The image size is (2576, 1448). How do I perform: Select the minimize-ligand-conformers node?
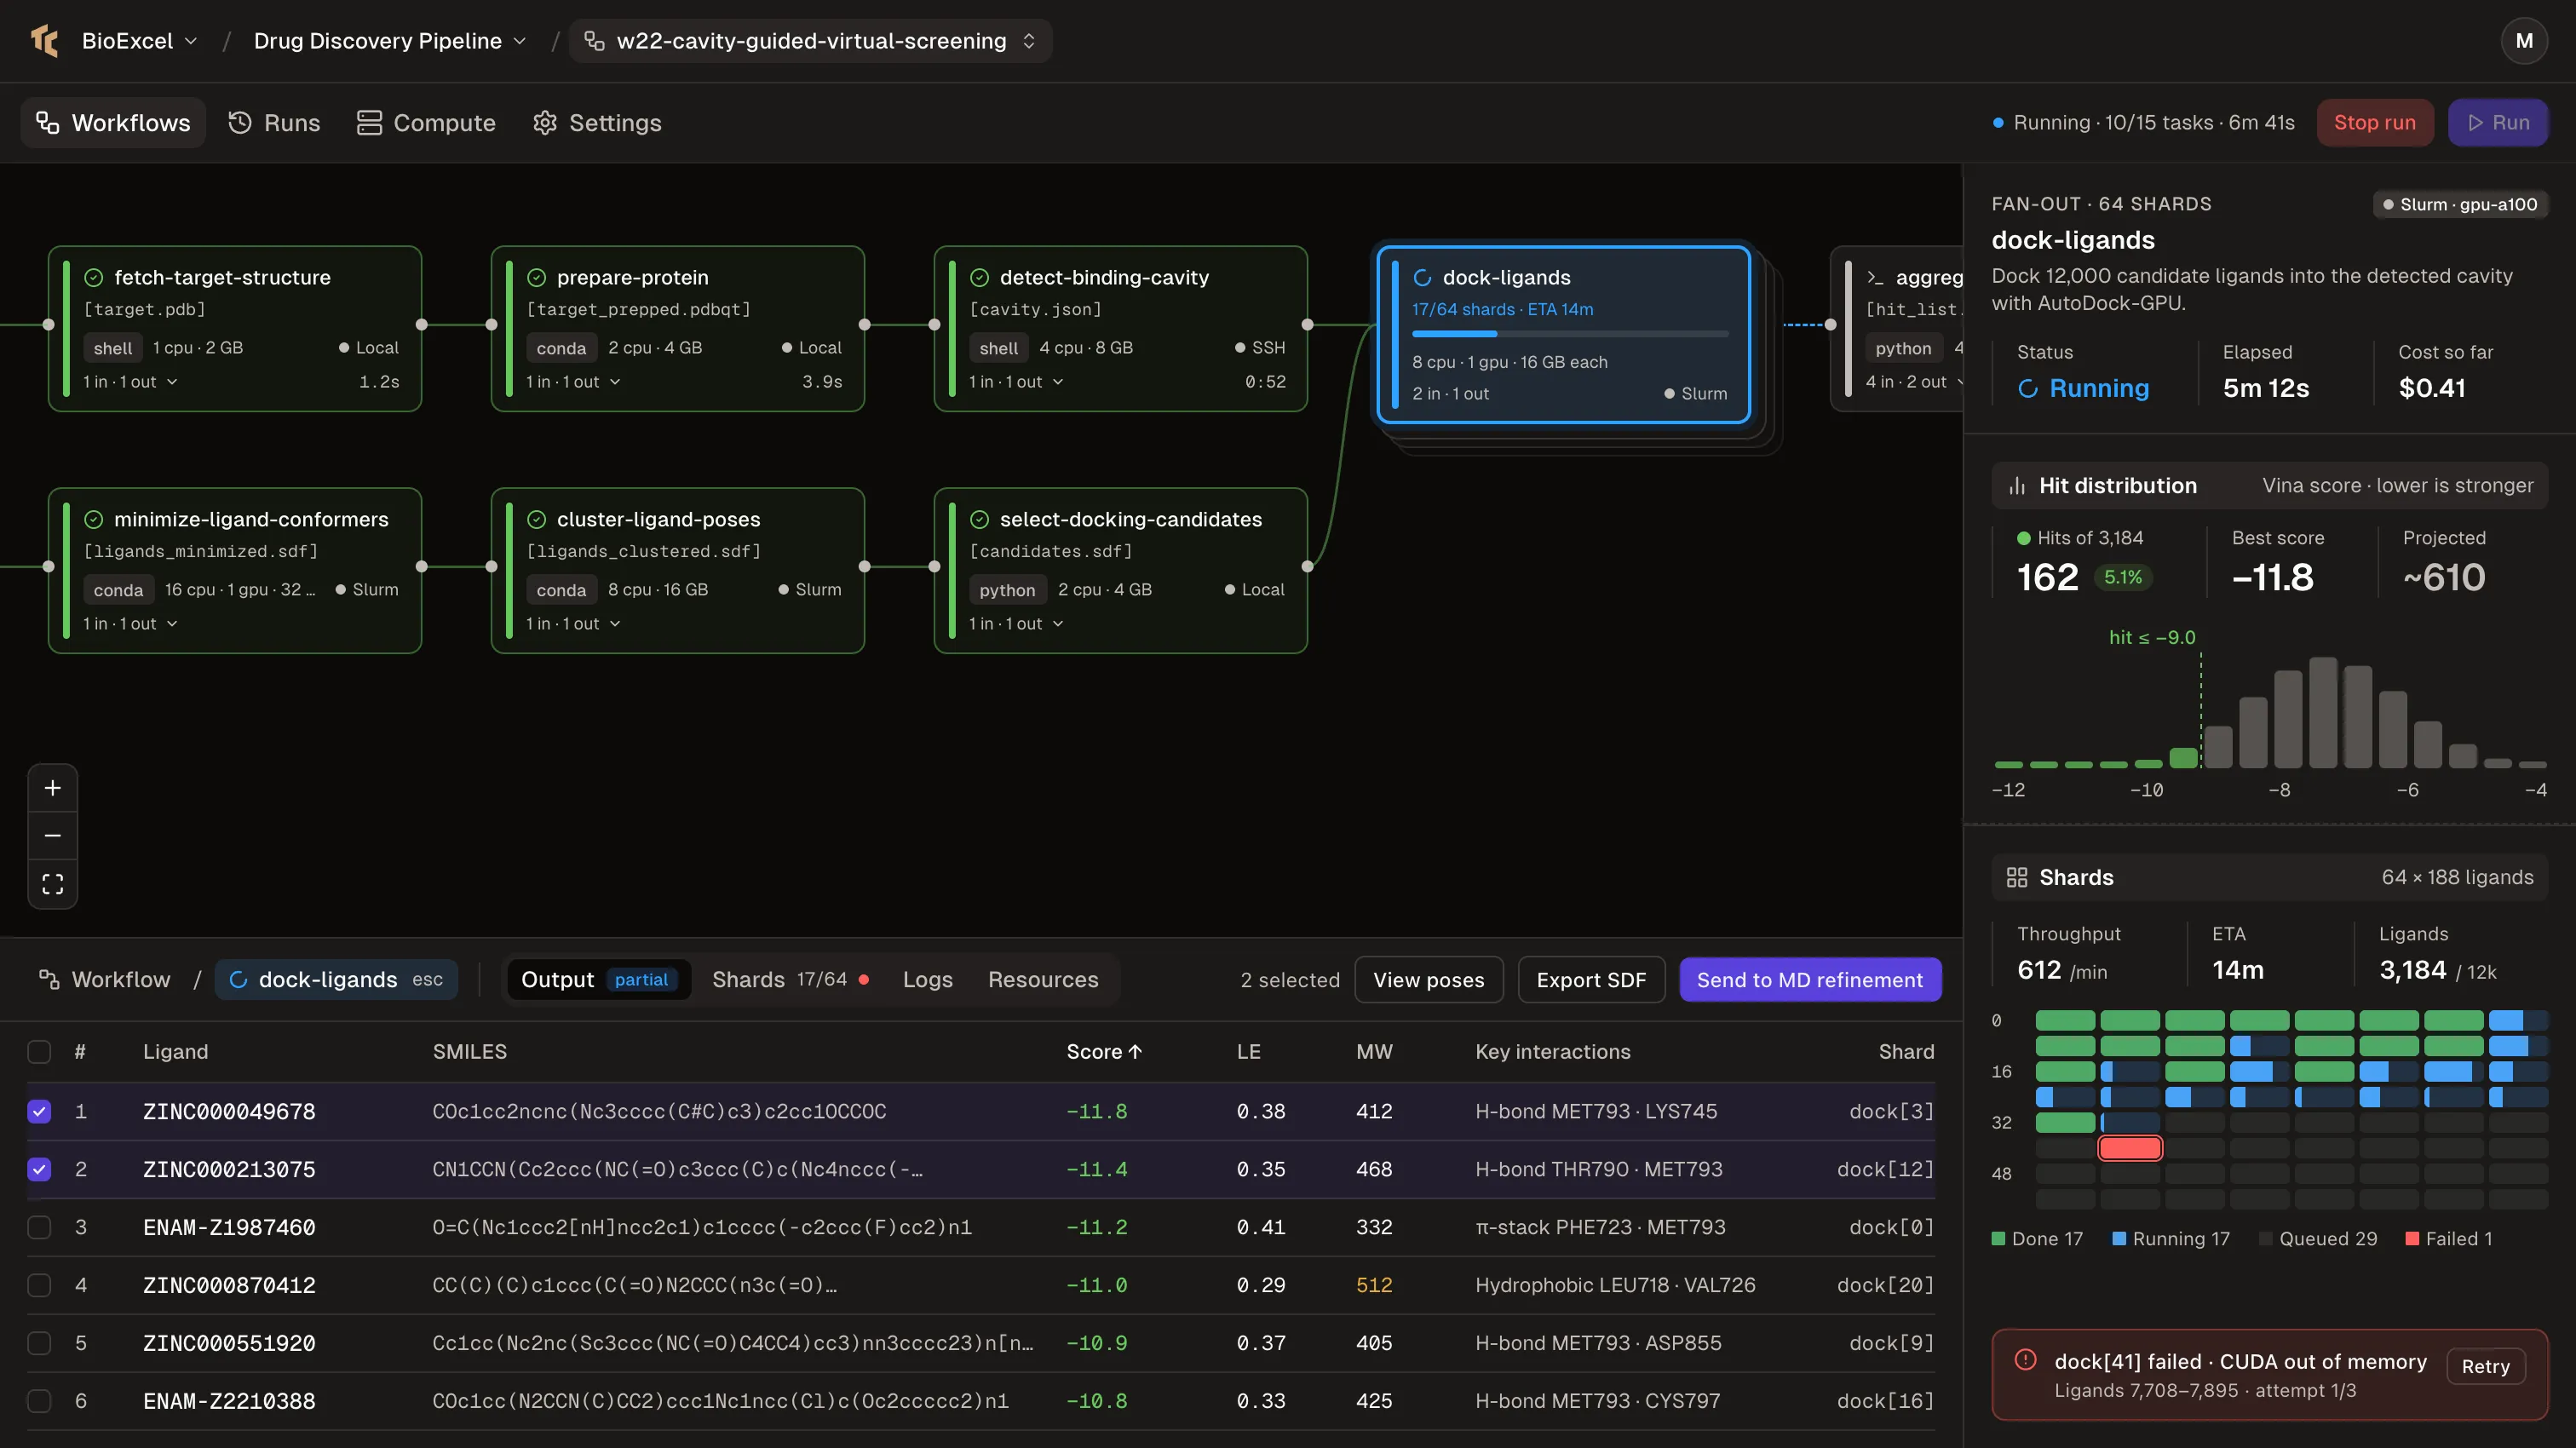[235, 571]
